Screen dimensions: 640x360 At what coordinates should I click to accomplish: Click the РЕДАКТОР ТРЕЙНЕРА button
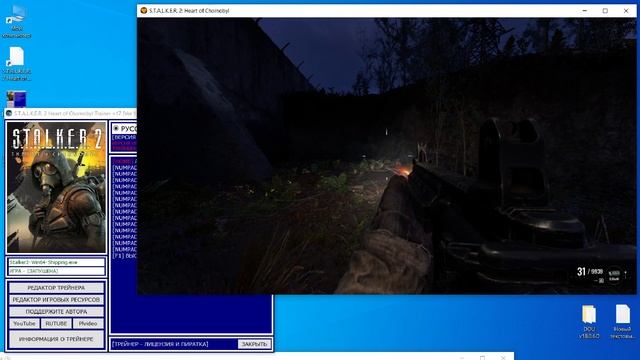click(56, 288)
